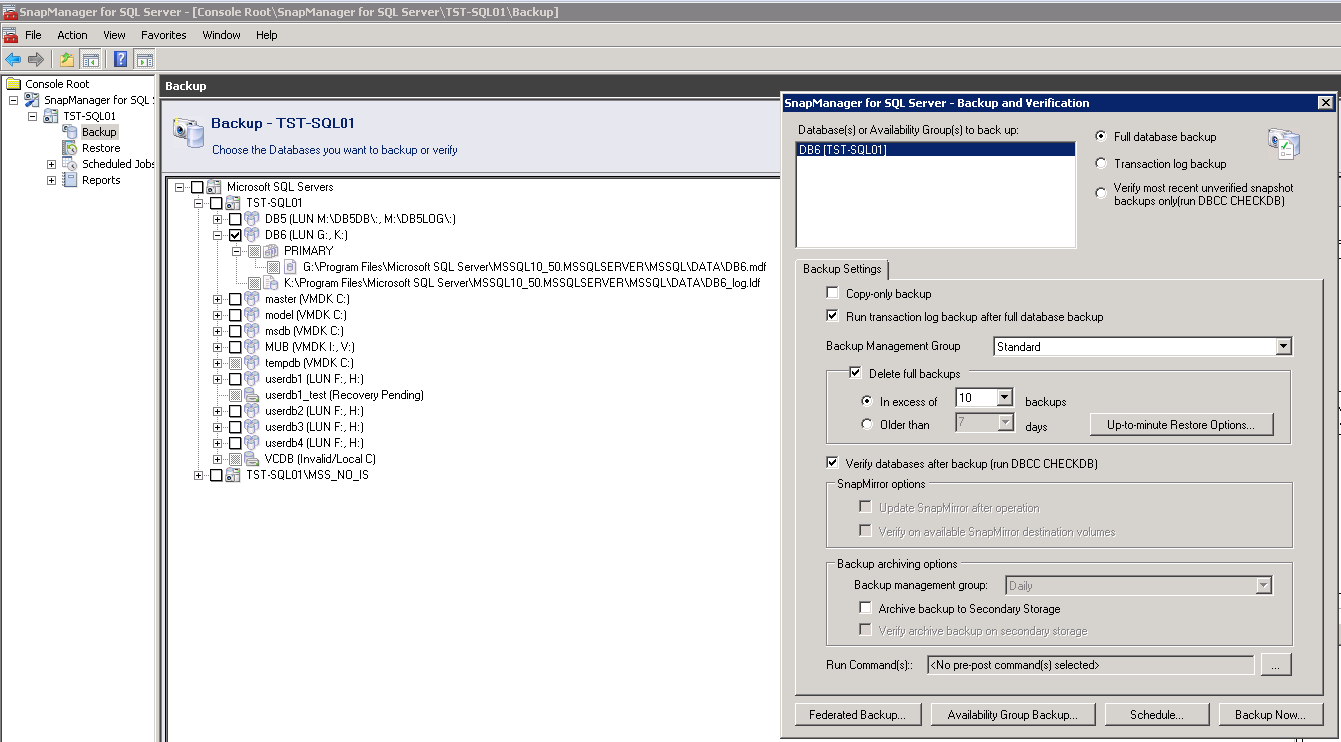The image size is (1341, 742).
Task: Check the DB5 database checkbox
Action: [235, 219]
